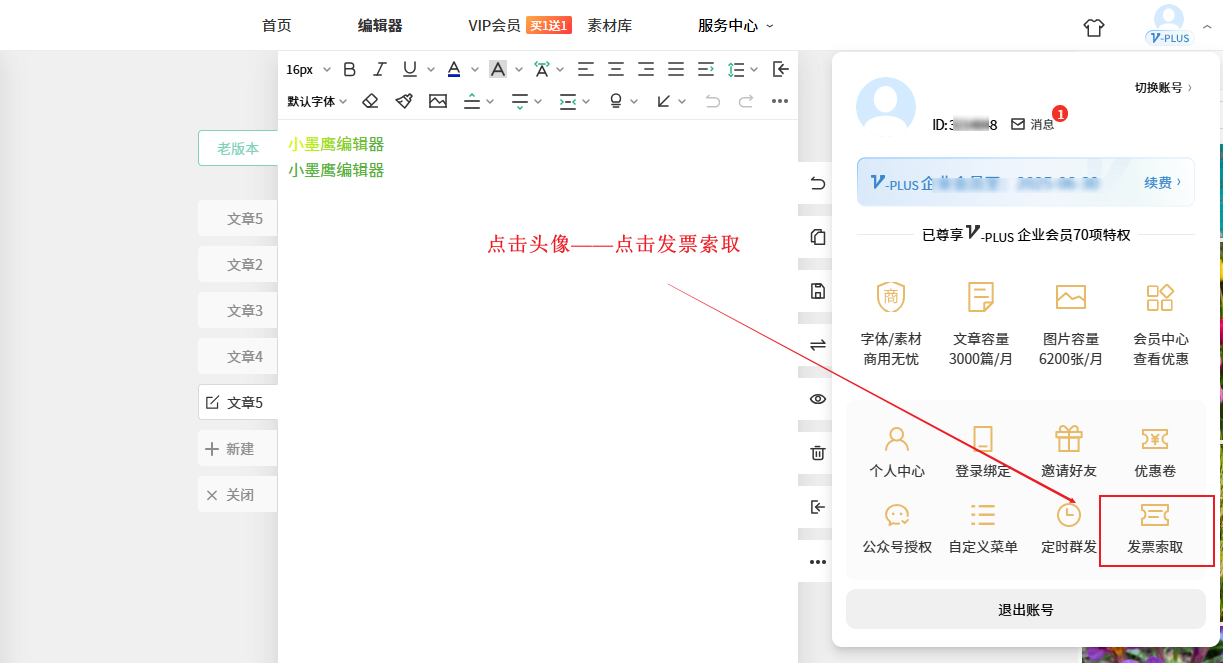Image resolution: width=1223 pixels, height=663 pixels.
Task: Click 续费 to renew membership
Action: click(1163, 182)
